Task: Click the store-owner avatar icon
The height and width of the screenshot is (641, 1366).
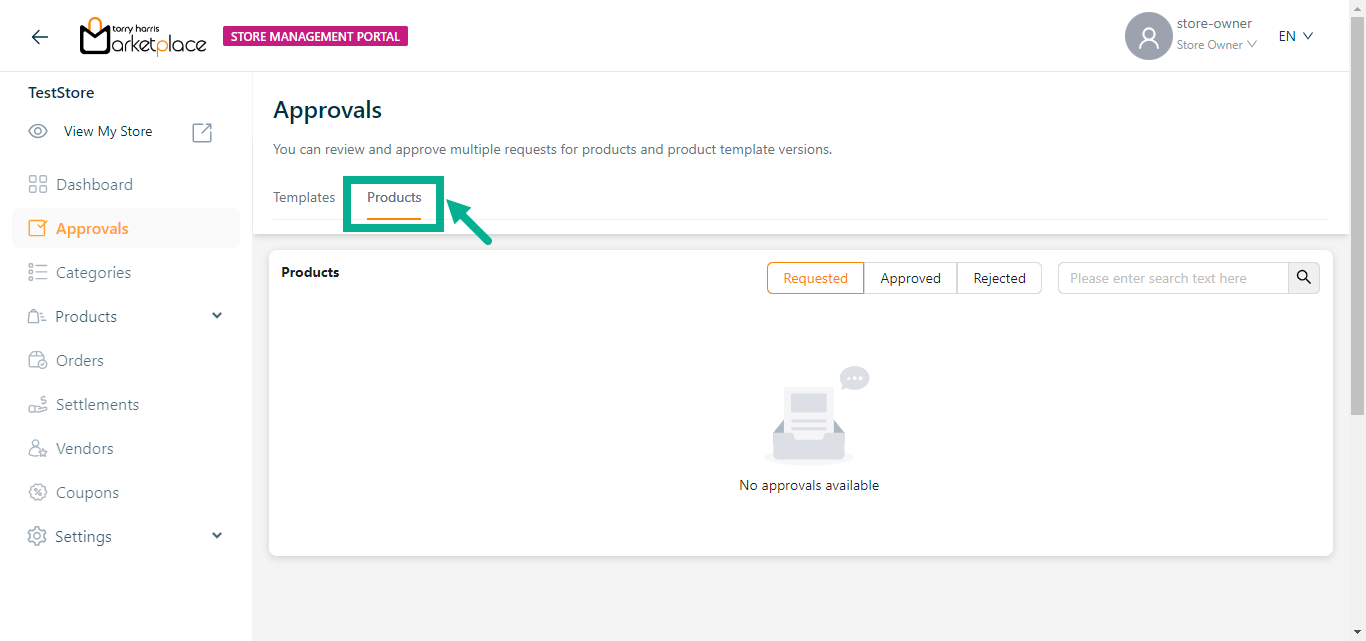Action: [1148, 37]
